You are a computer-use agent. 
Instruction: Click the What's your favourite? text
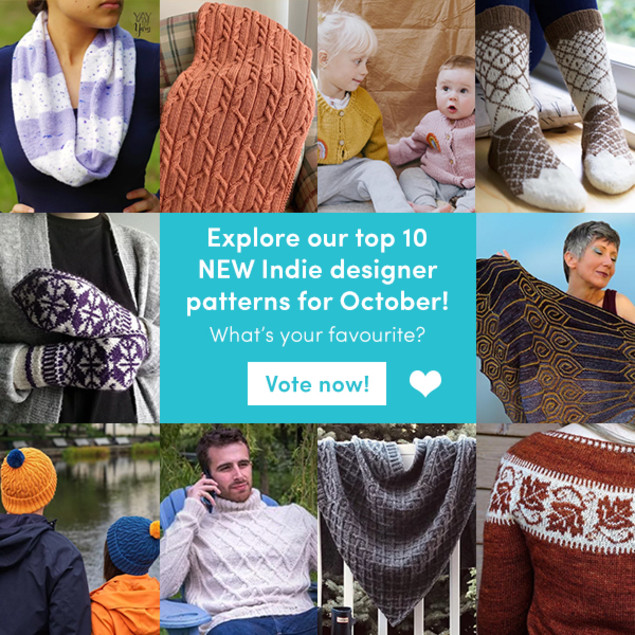click(x=317, y=335)
